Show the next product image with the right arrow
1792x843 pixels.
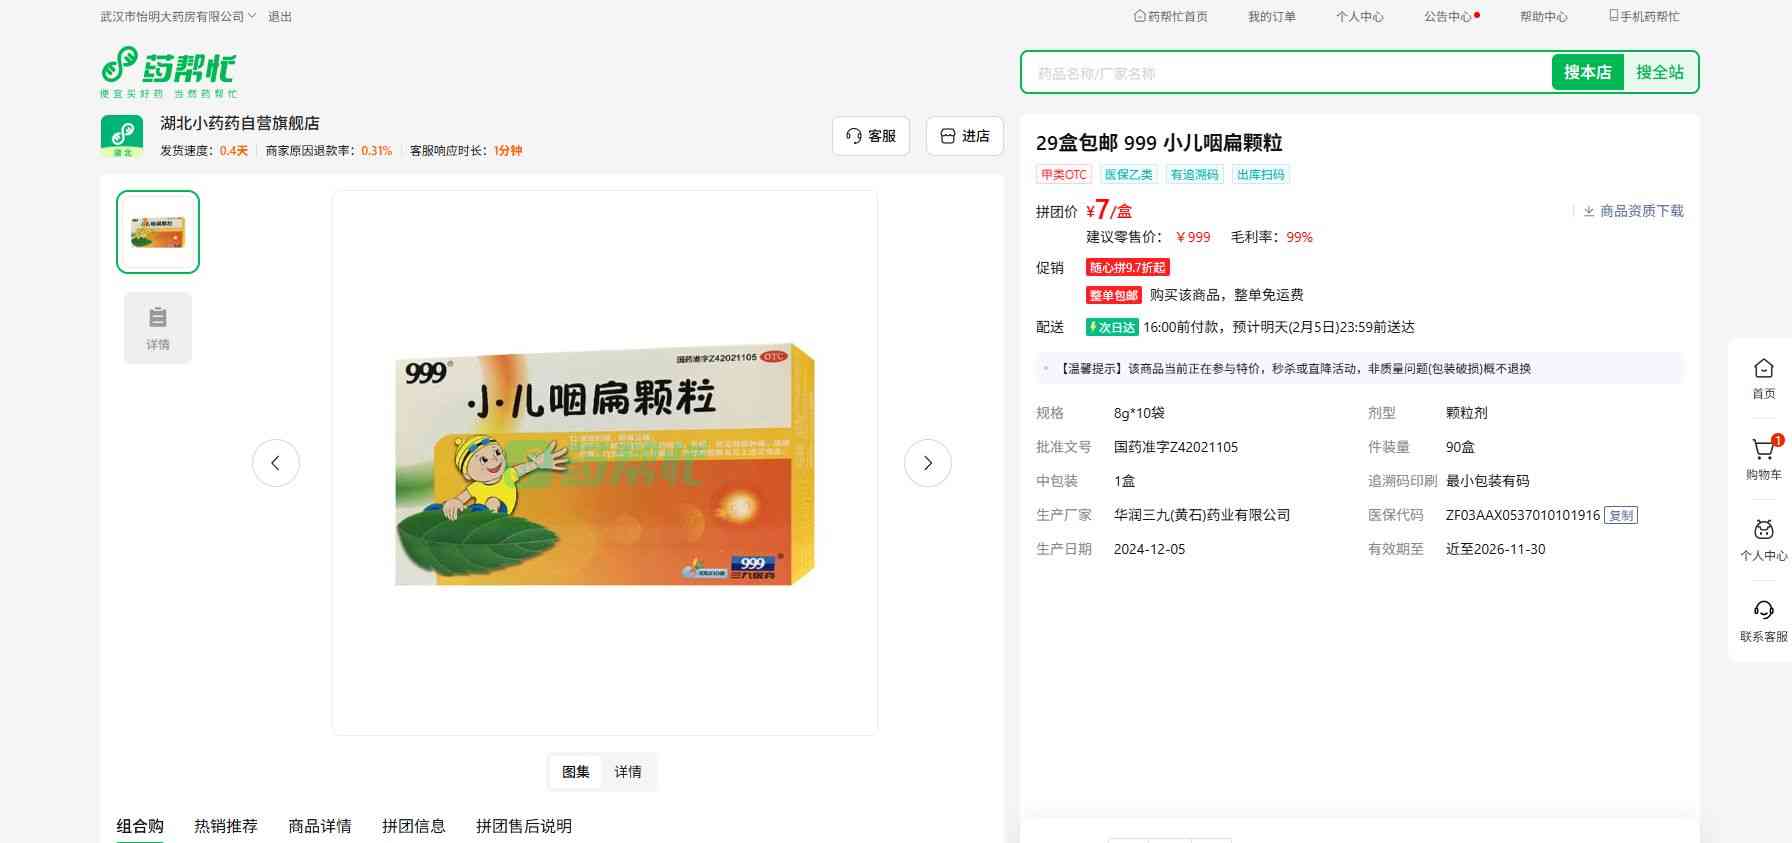coord(927,463)
